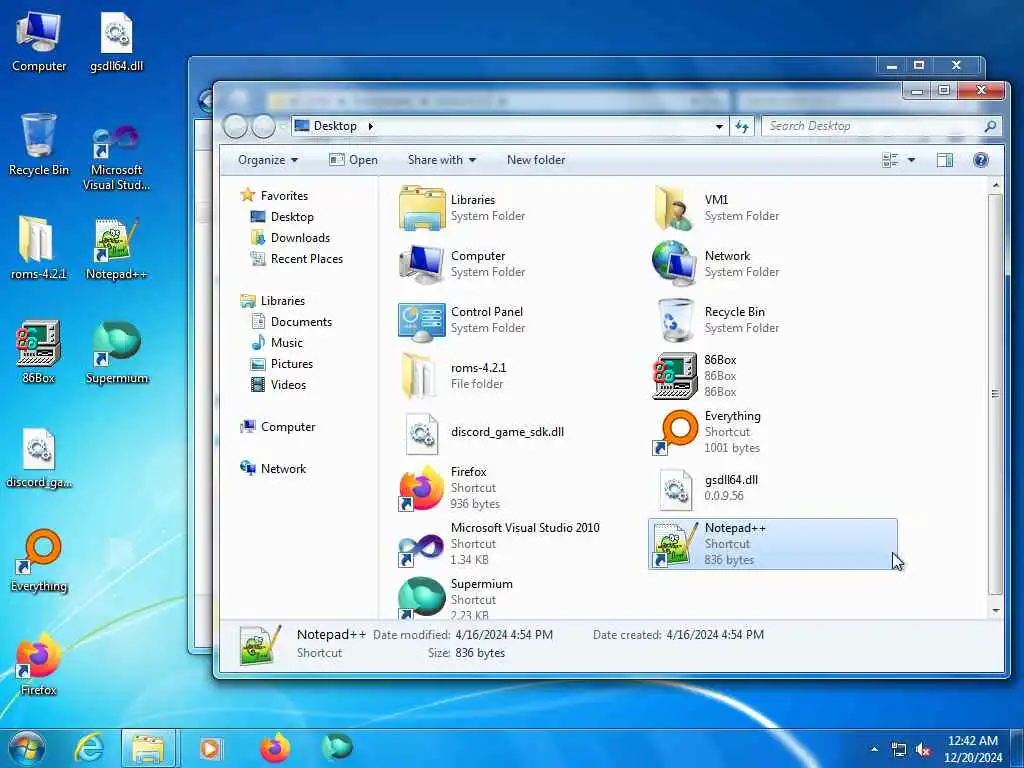1024x768 pixels.
Task: Click the file list scroll up arrow
Action: 995,185
